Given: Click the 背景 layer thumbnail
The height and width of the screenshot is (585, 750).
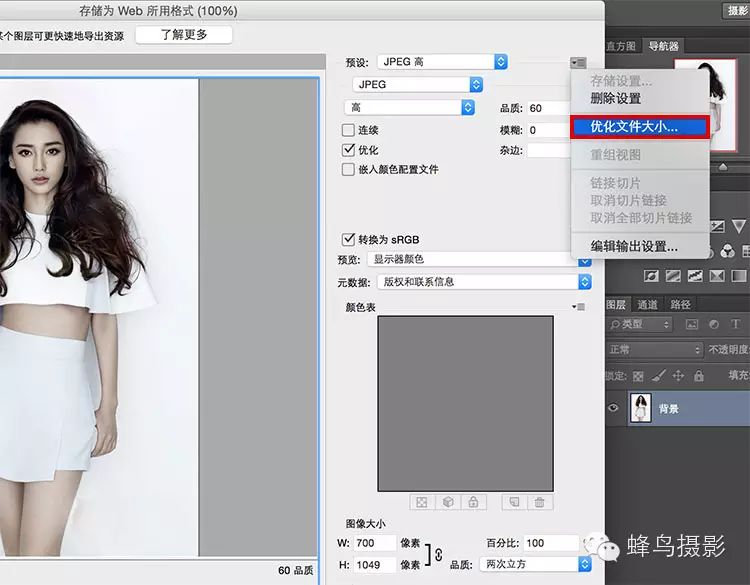Looking at the screenshot, I should [640, 408].
